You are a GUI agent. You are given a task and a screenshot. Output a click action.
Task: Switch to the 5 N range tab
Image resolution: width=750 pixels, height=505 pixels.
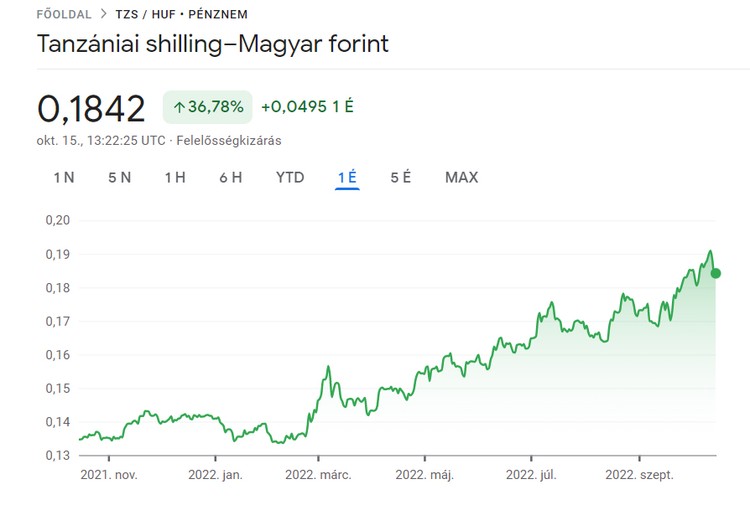[119, 178]
